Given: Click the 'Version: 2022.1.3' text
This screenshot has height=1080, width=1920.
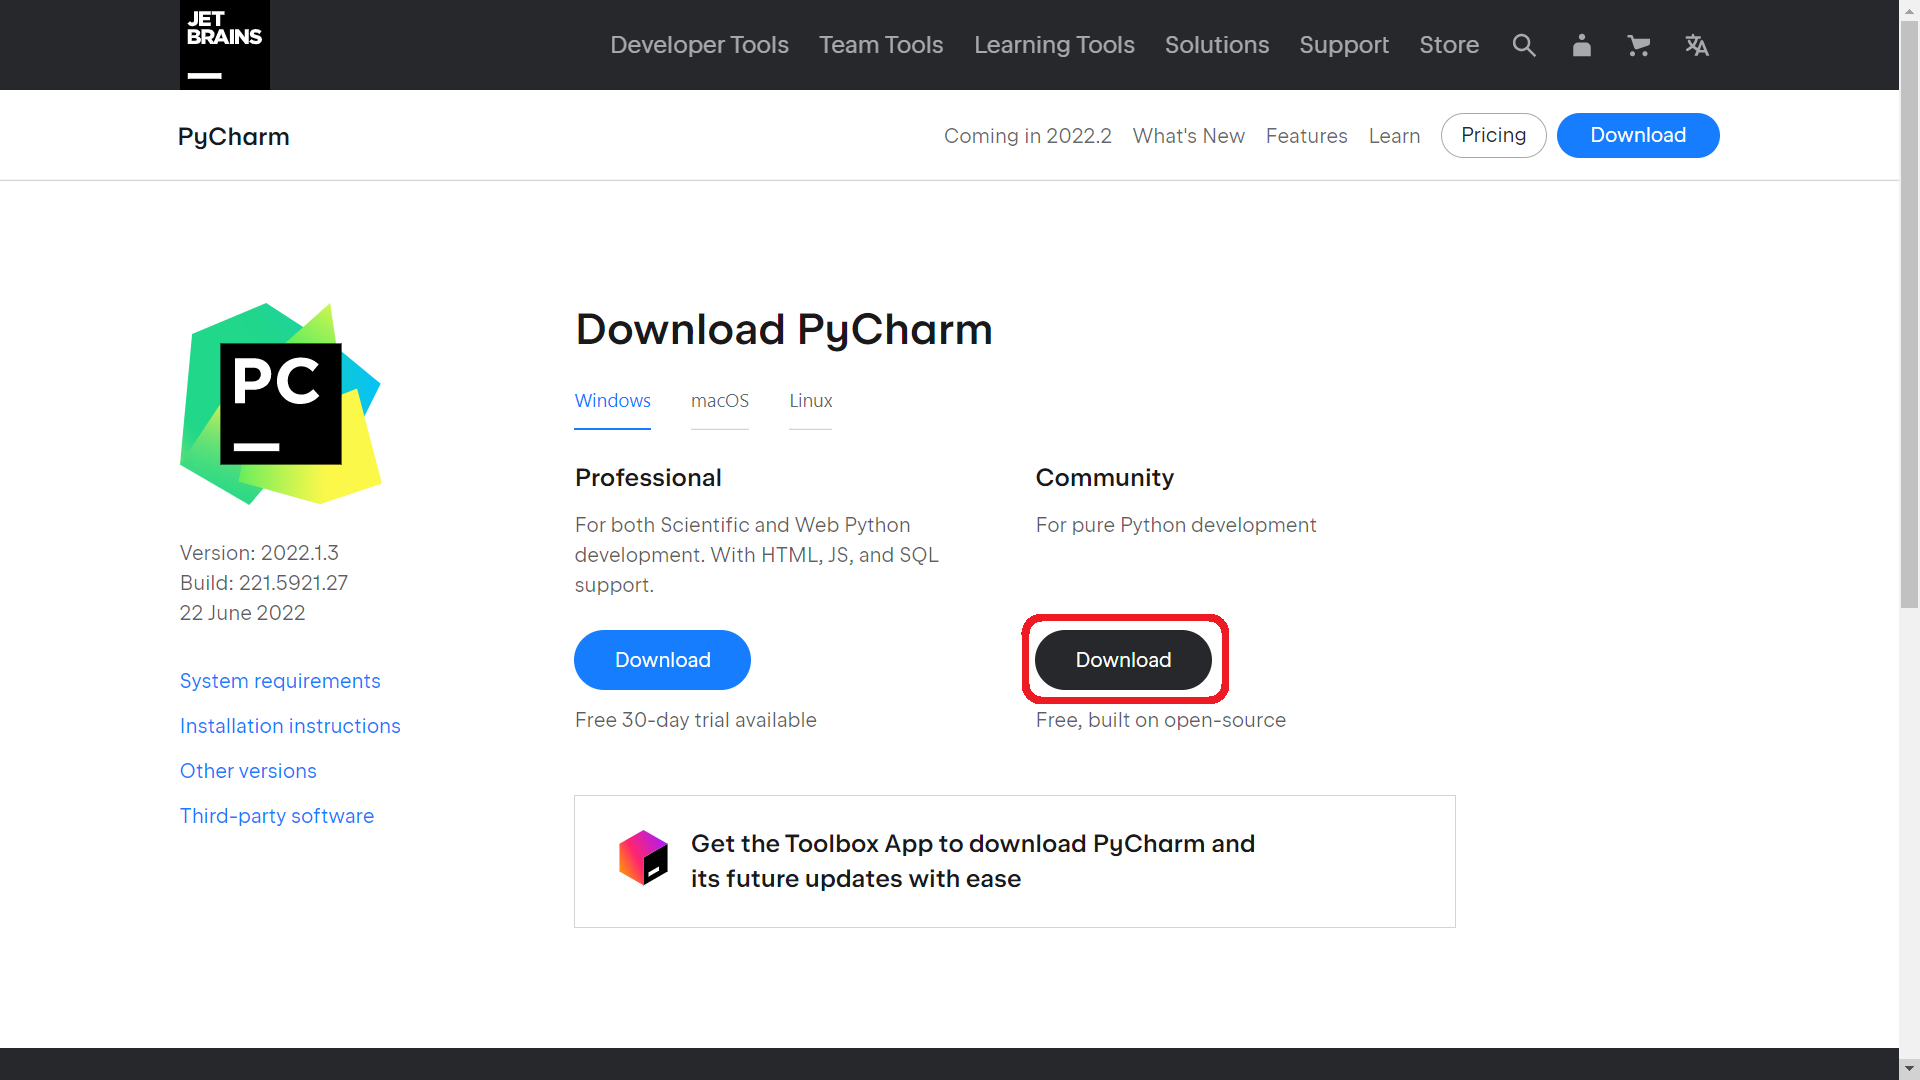Looking at the screenshot, I should (x=259, y=553).
